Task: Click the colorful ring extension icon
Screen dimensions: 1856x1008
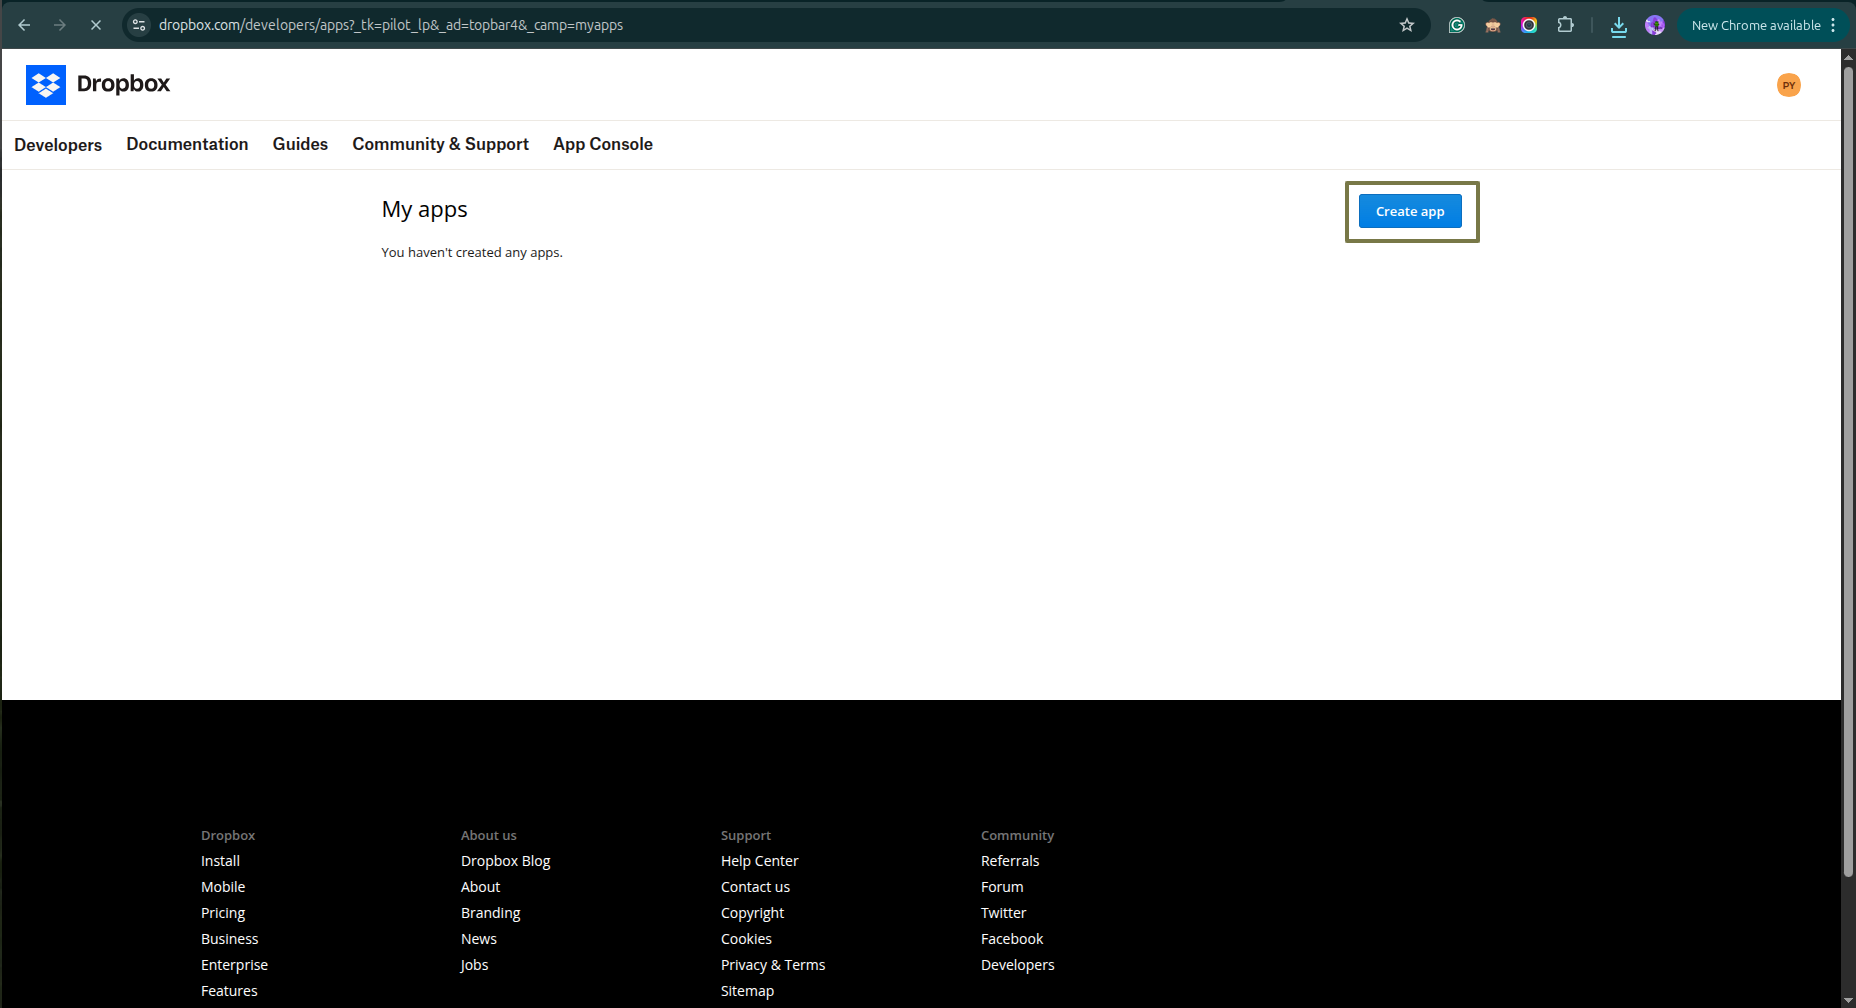Action: pyautogui.click(x=1529, y=25)
